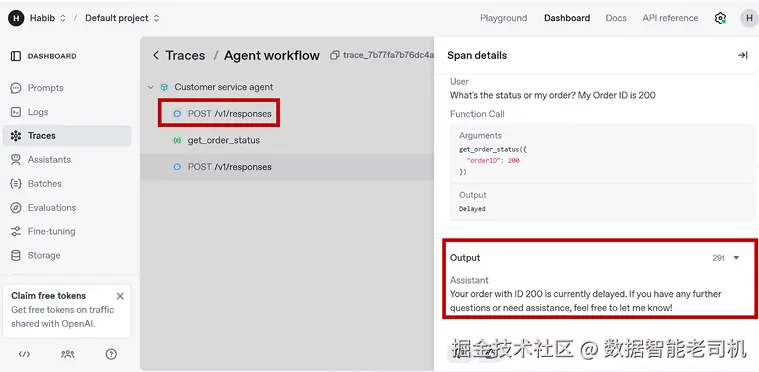Screen dimensions: 759x372
Task: Open Batches in the sidebar
Action: tap(67, 184)
